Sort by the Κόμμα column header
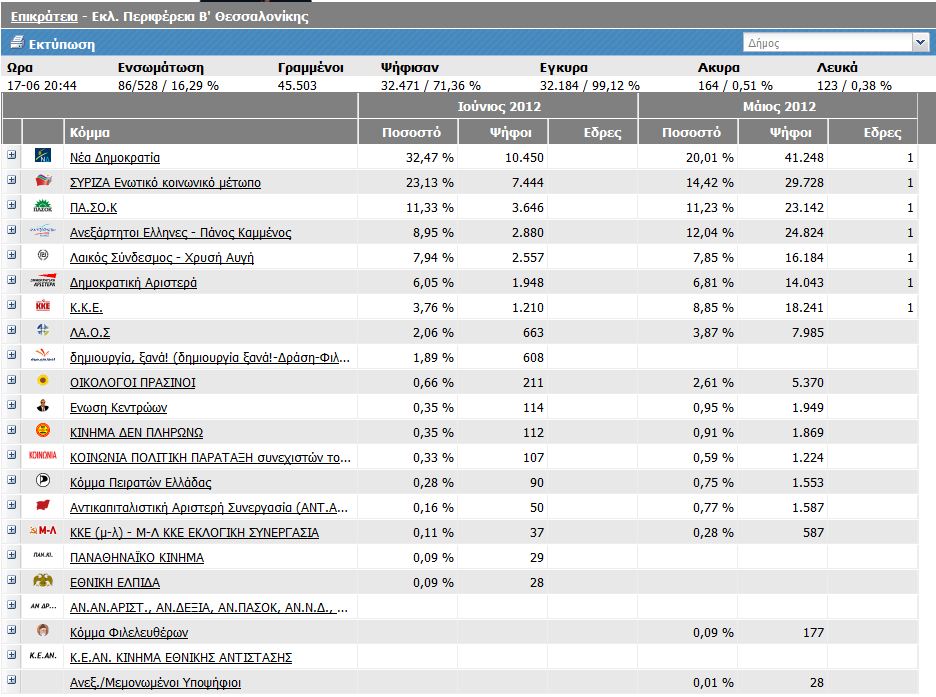Image resolution: width=936 pixels, height=697 pixels. click(x=90, y=132)
